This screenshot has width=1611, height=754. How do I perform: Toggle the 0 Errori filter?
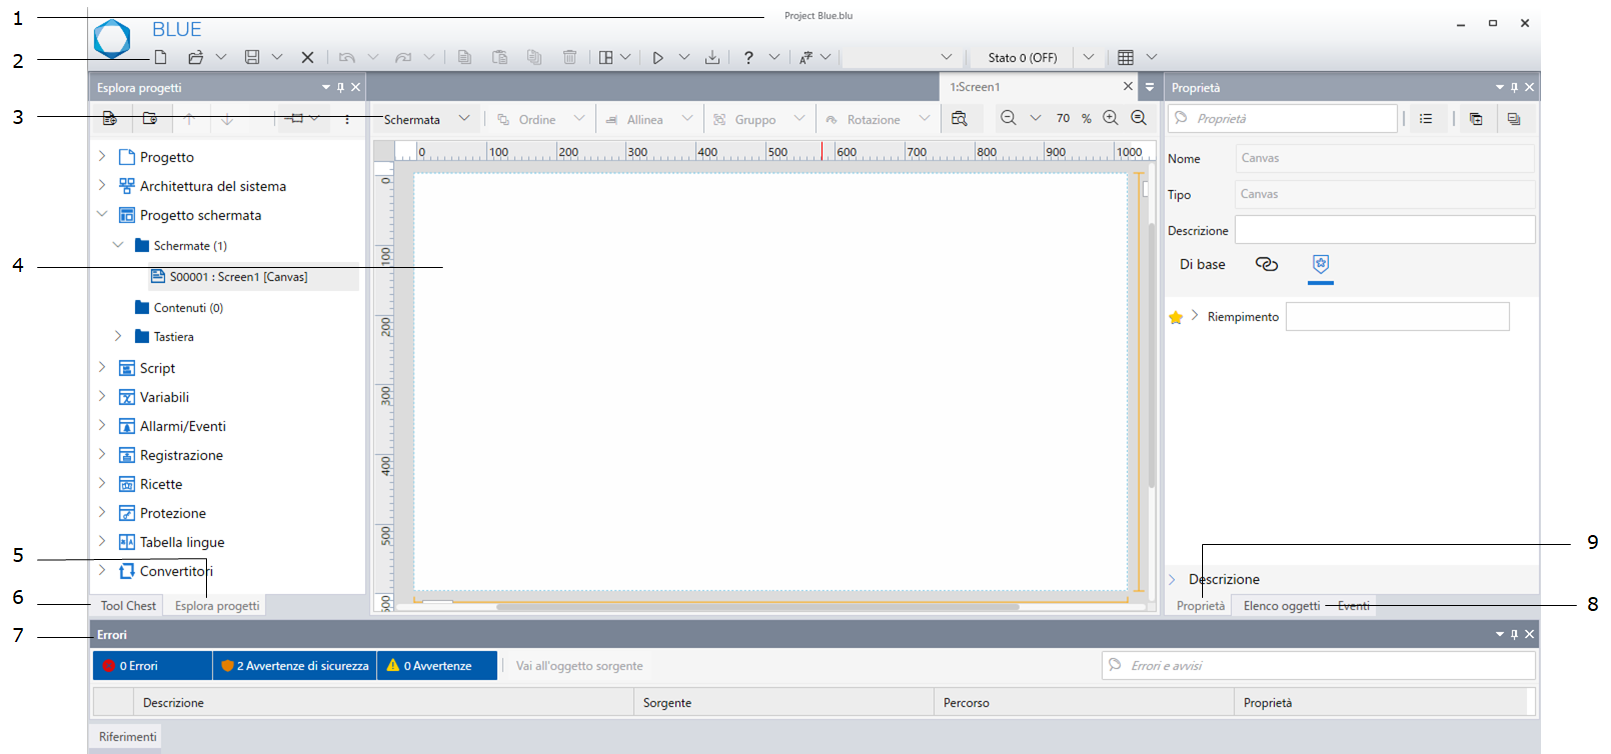[x=152, y=666]
